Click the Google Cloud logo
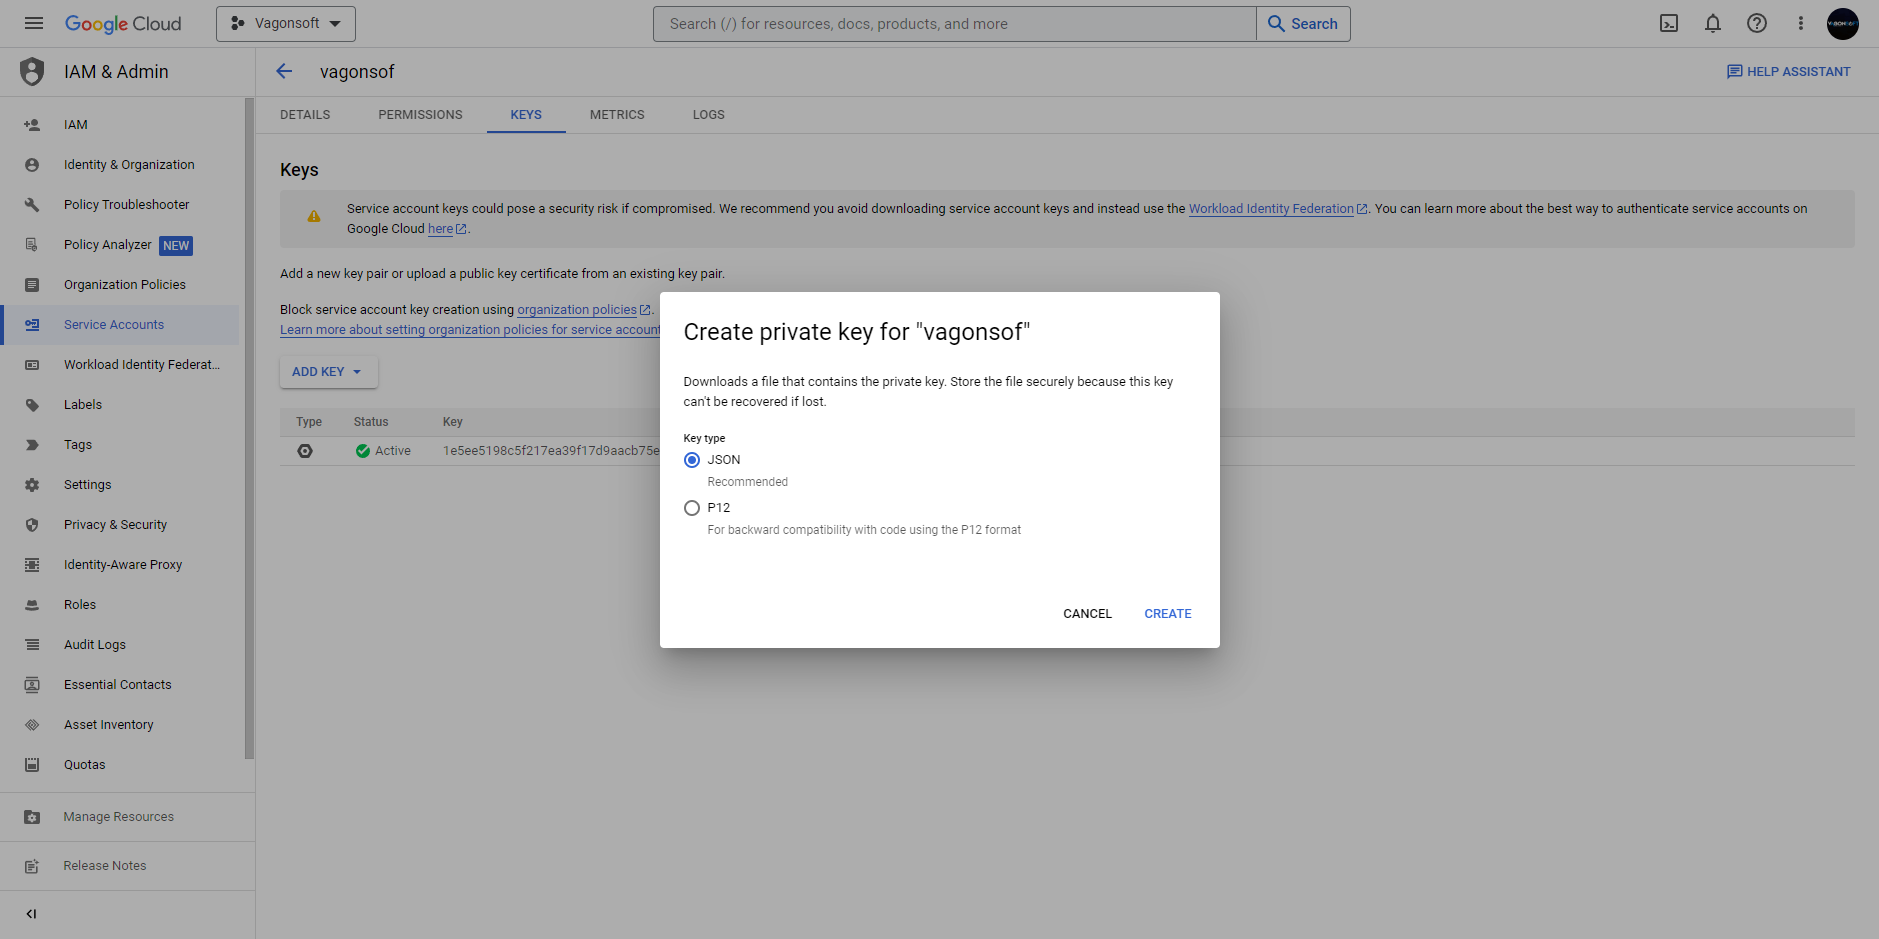 pos(123,23)
